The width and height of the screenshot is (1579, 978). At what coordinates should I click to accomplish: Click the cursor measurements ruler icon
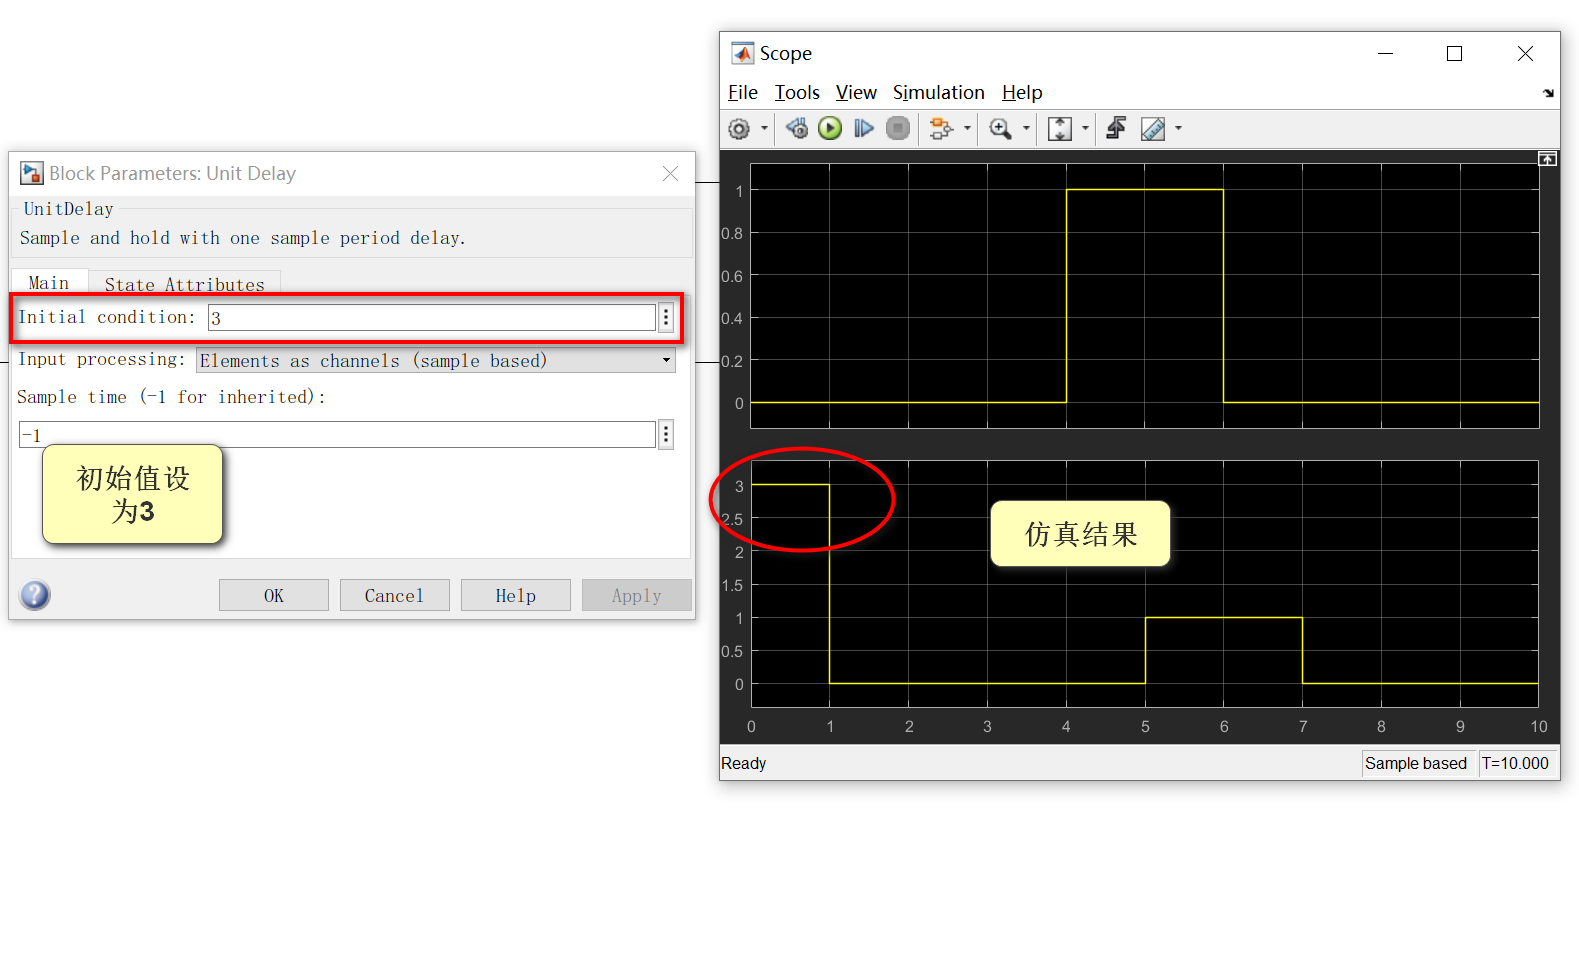[1153, 128]
